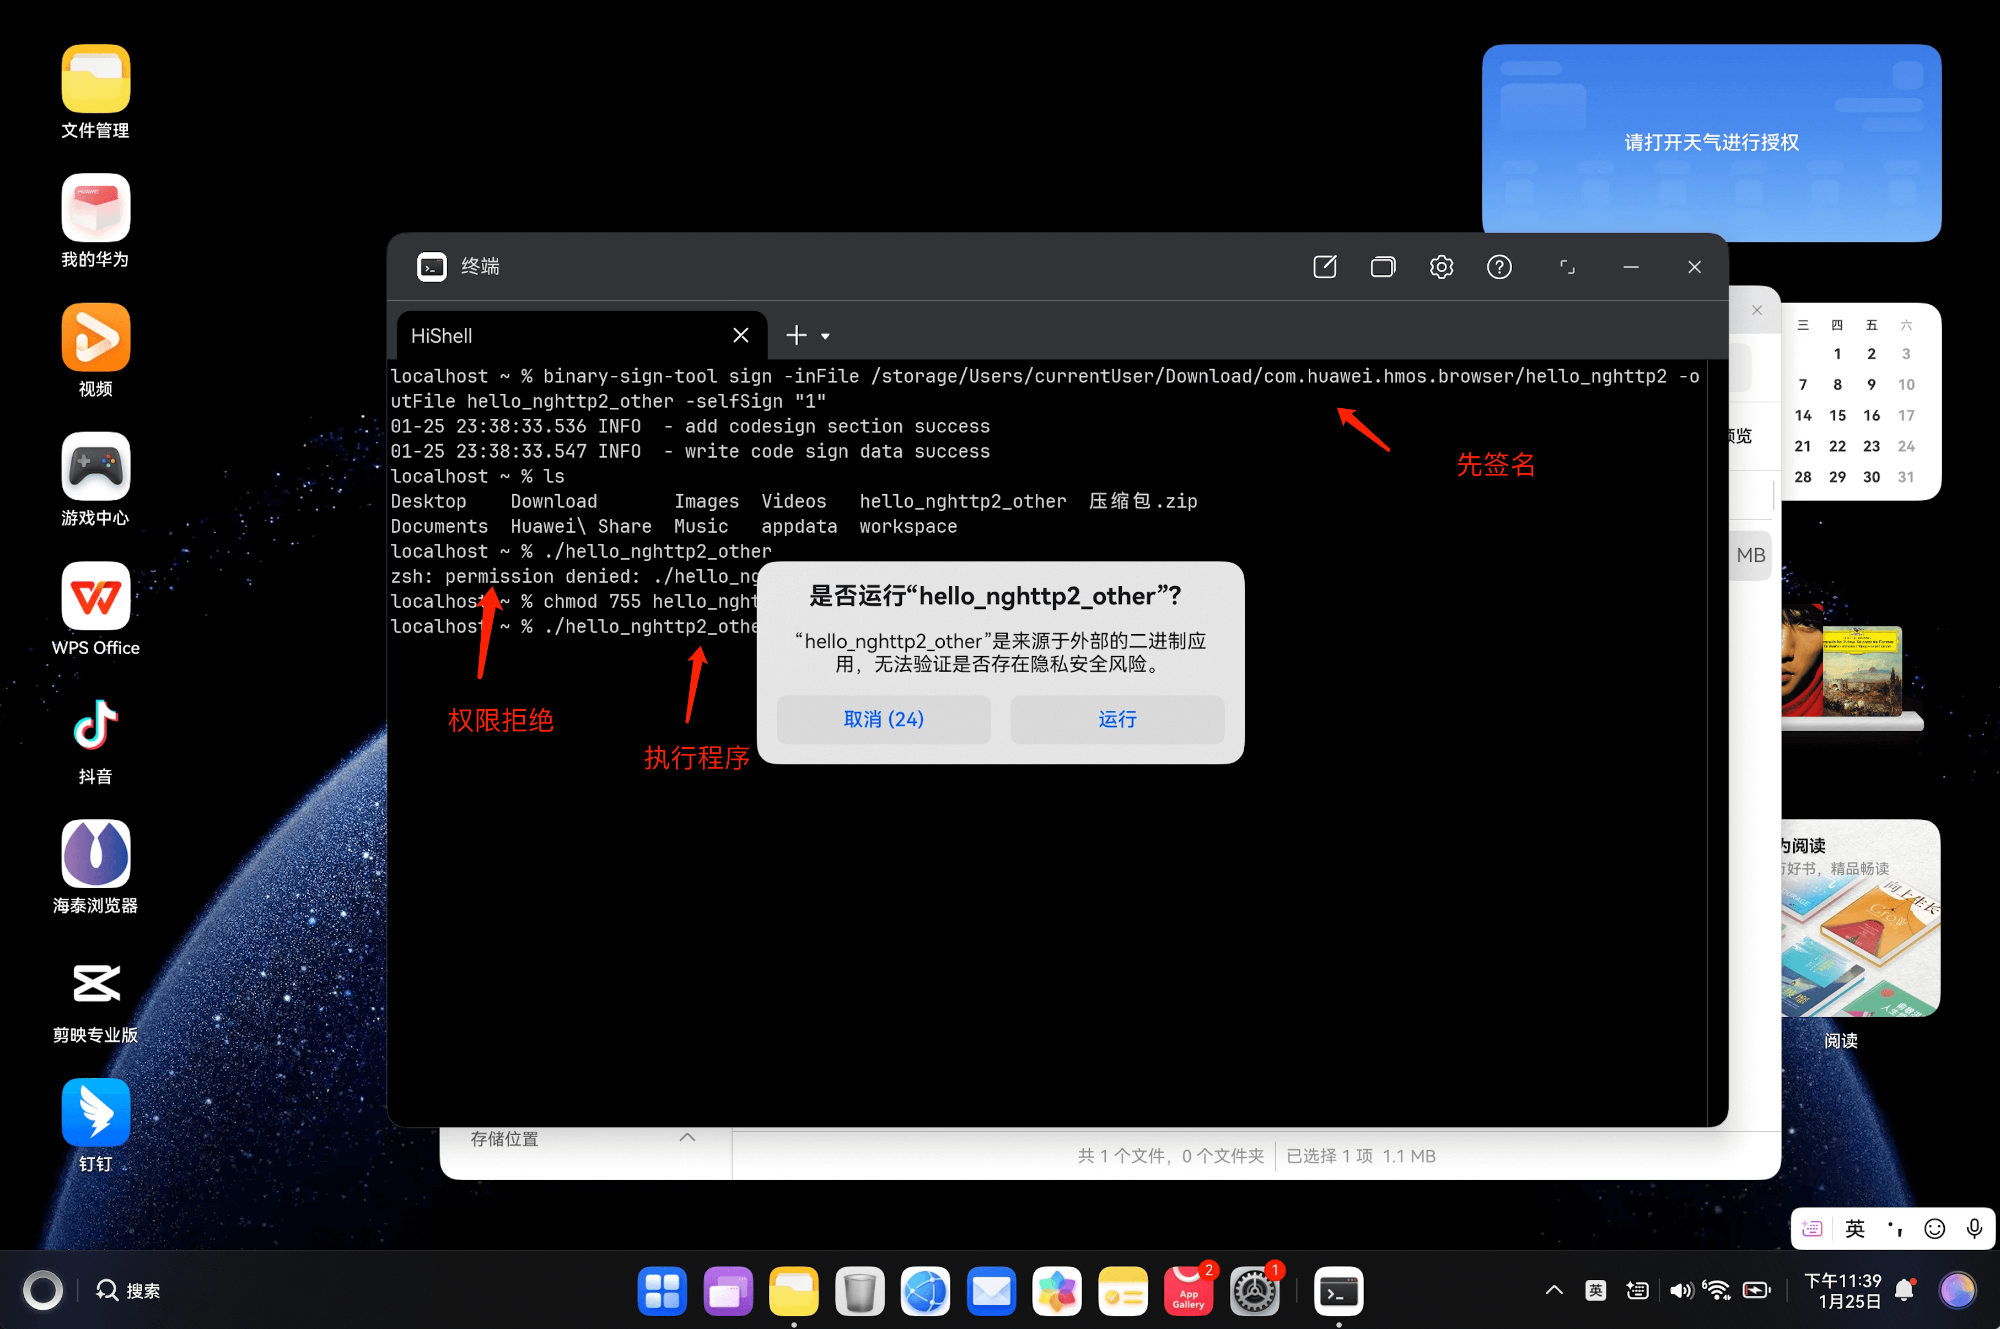Click the terminal help question mark icon
Screen dimensions: 2000x1329
click(x=1499, y=267)
